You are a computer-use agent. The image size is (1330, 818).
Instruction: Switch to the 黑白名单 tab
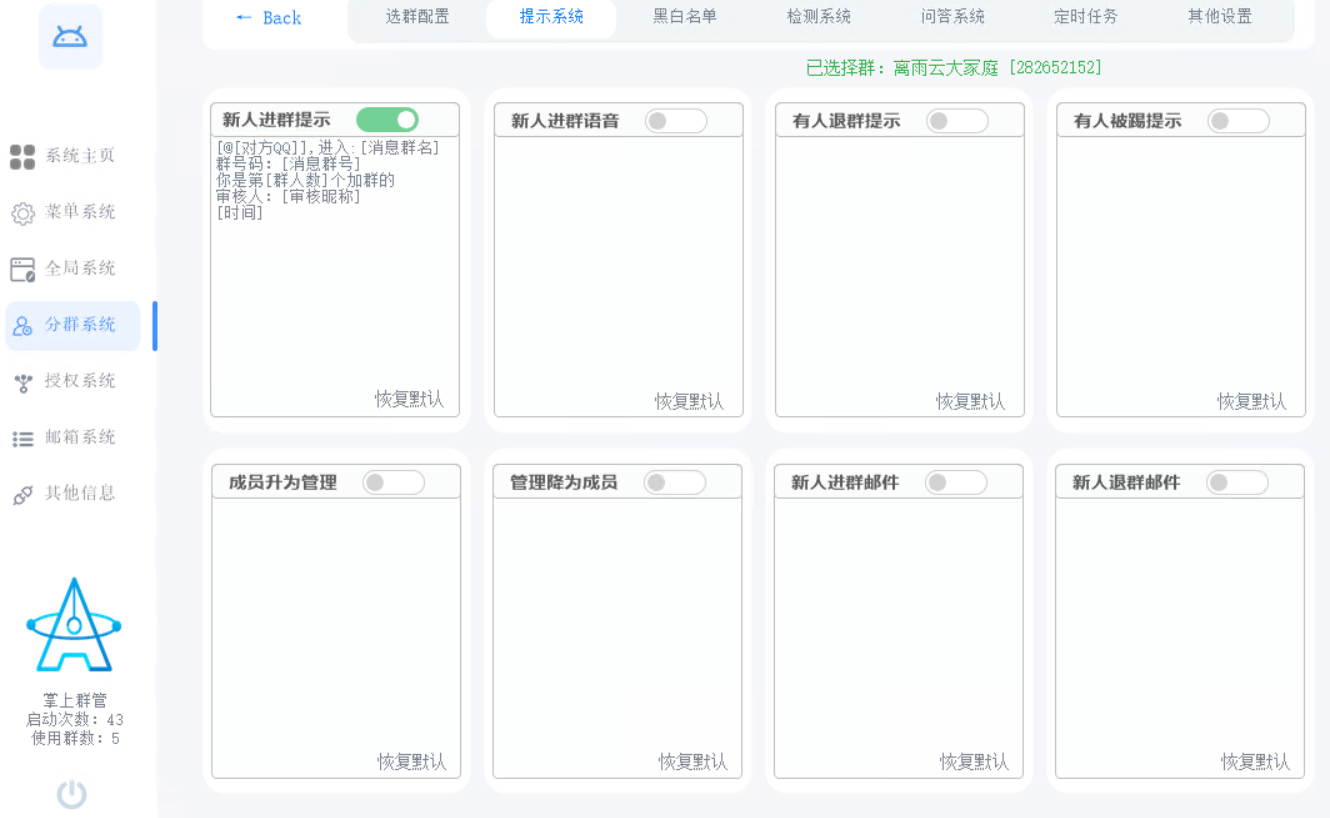tap(685, 17)
